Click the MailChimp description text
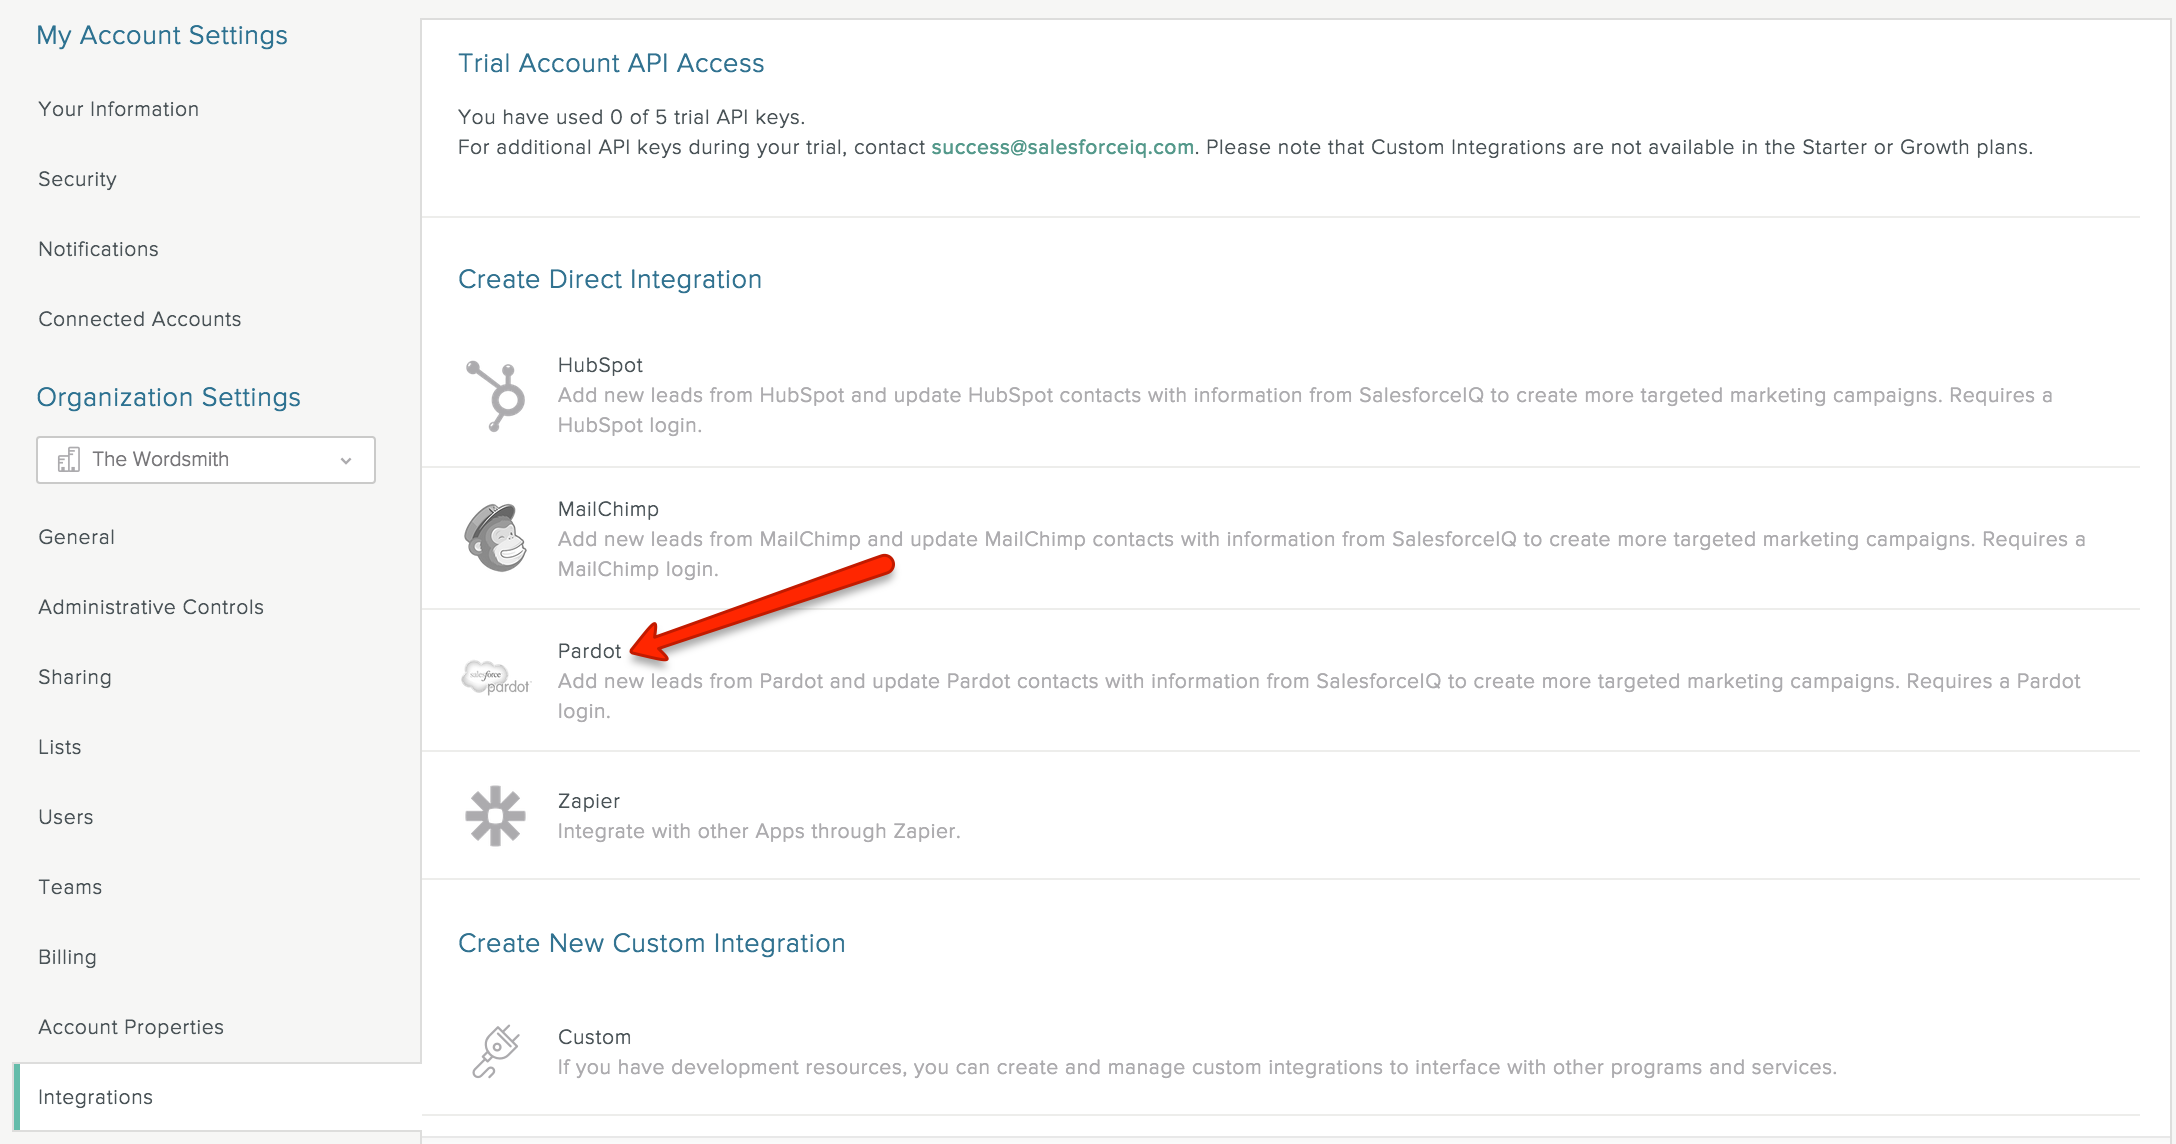 [x=1322, y=554]
